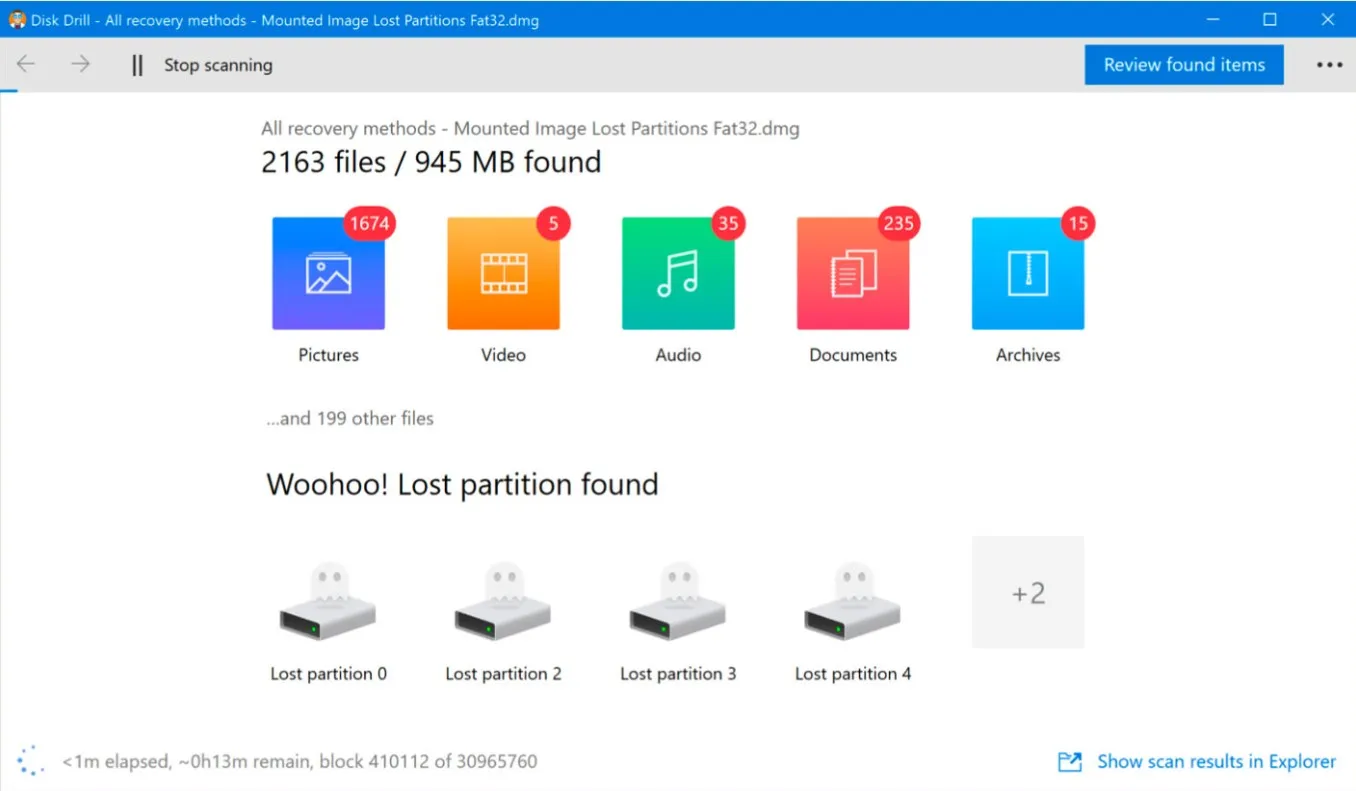
Task: Click the 'Archives' label text
Action: [1028, 355]
